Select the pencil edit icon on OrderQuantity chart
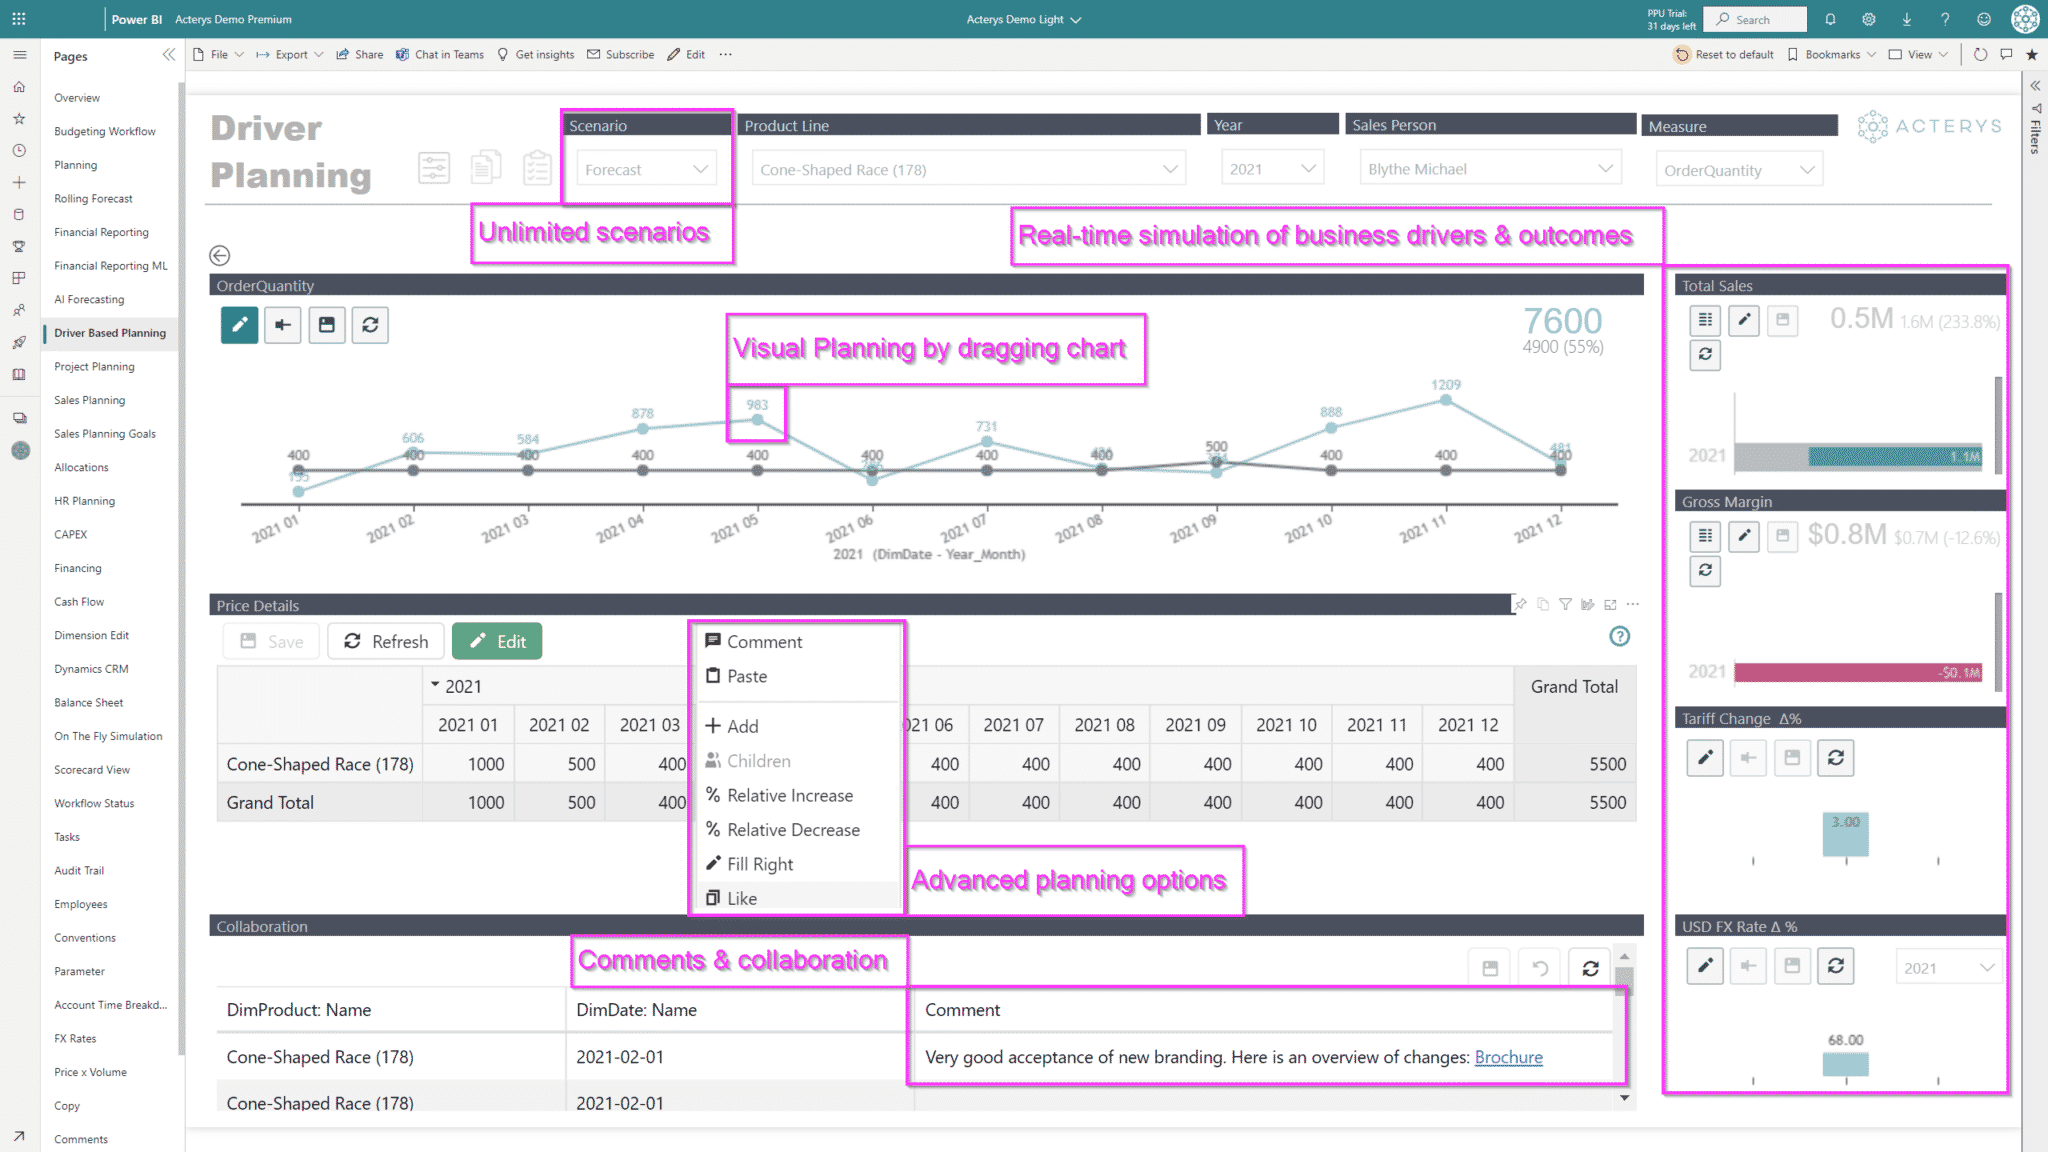This screenshot has height=1152, width=2048. pos(239,325)
